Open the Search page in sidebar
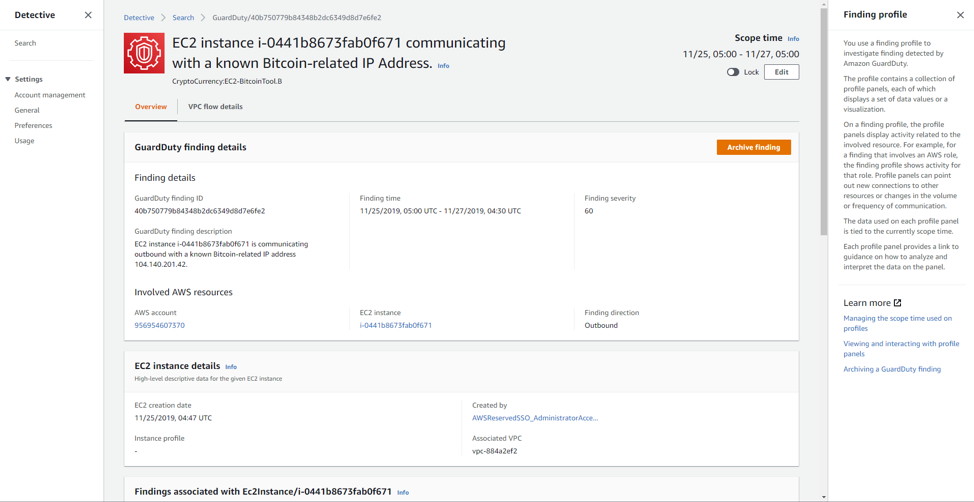Screen dimensions: 974x502 point(25,43)
